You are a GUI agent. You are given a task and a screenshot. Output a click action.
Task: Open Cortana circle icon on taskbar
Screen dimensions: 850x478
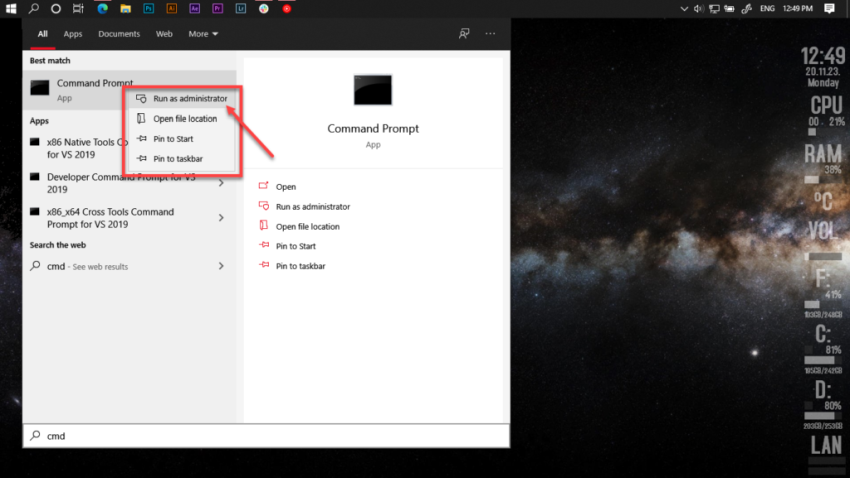pyautogui.click(x=56, y=9)
